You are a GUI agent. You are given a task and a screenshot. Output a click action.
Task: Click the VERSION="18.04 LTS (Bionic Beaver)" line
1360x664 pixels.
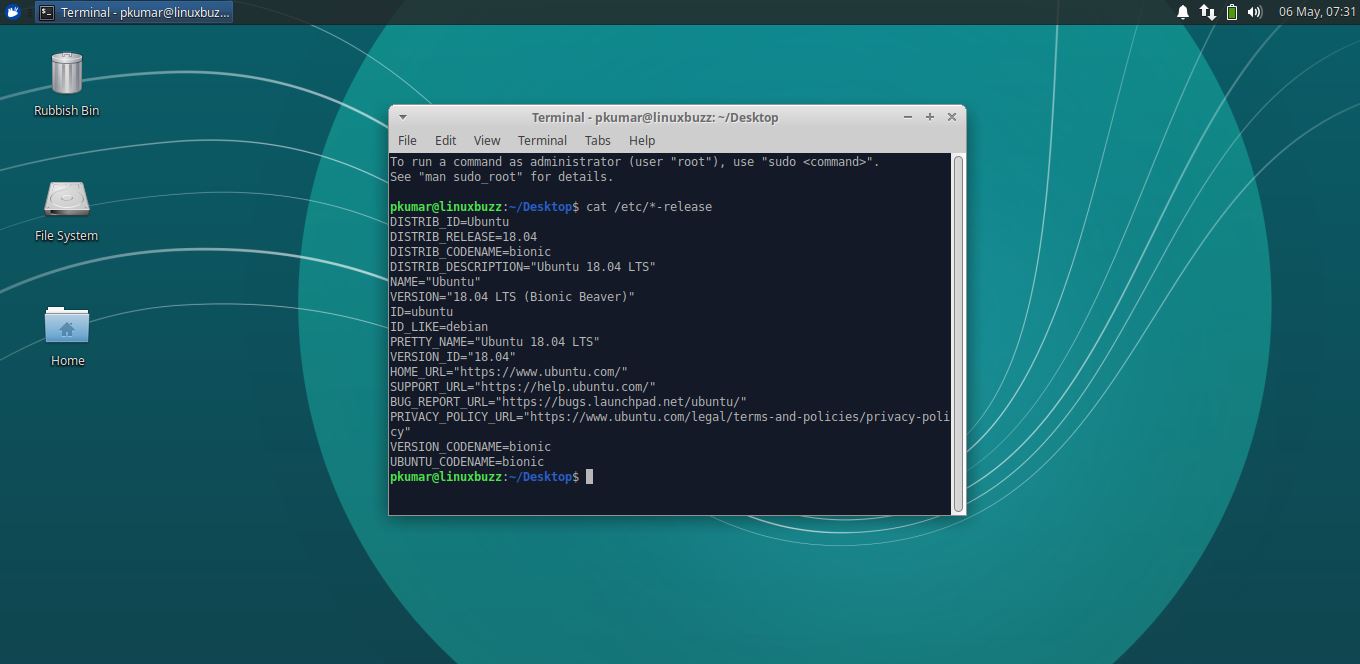coord(512,297)
